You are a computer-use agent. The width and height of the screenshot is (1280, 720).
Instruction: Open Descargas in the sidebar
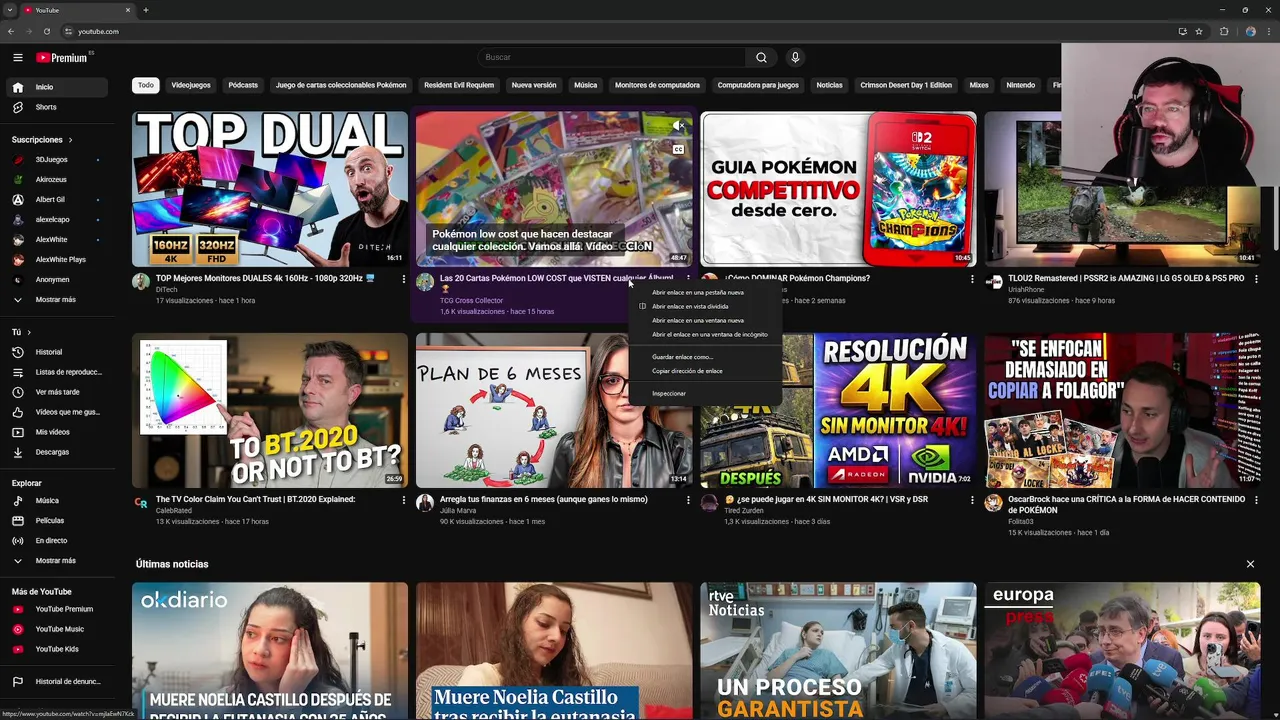click(54, 452)
